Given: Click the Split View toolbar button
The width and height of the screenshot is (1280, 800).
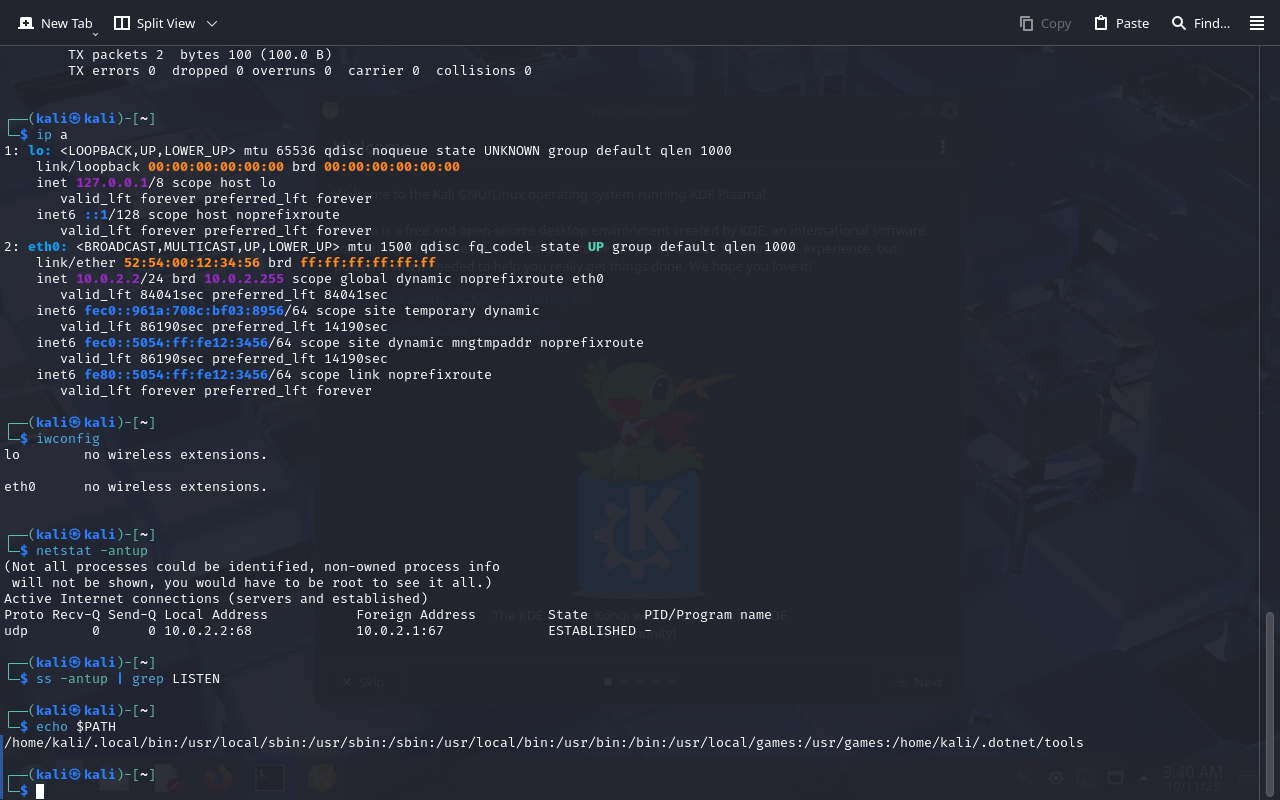Looking at the screenshot, I should tap(154, 23).
